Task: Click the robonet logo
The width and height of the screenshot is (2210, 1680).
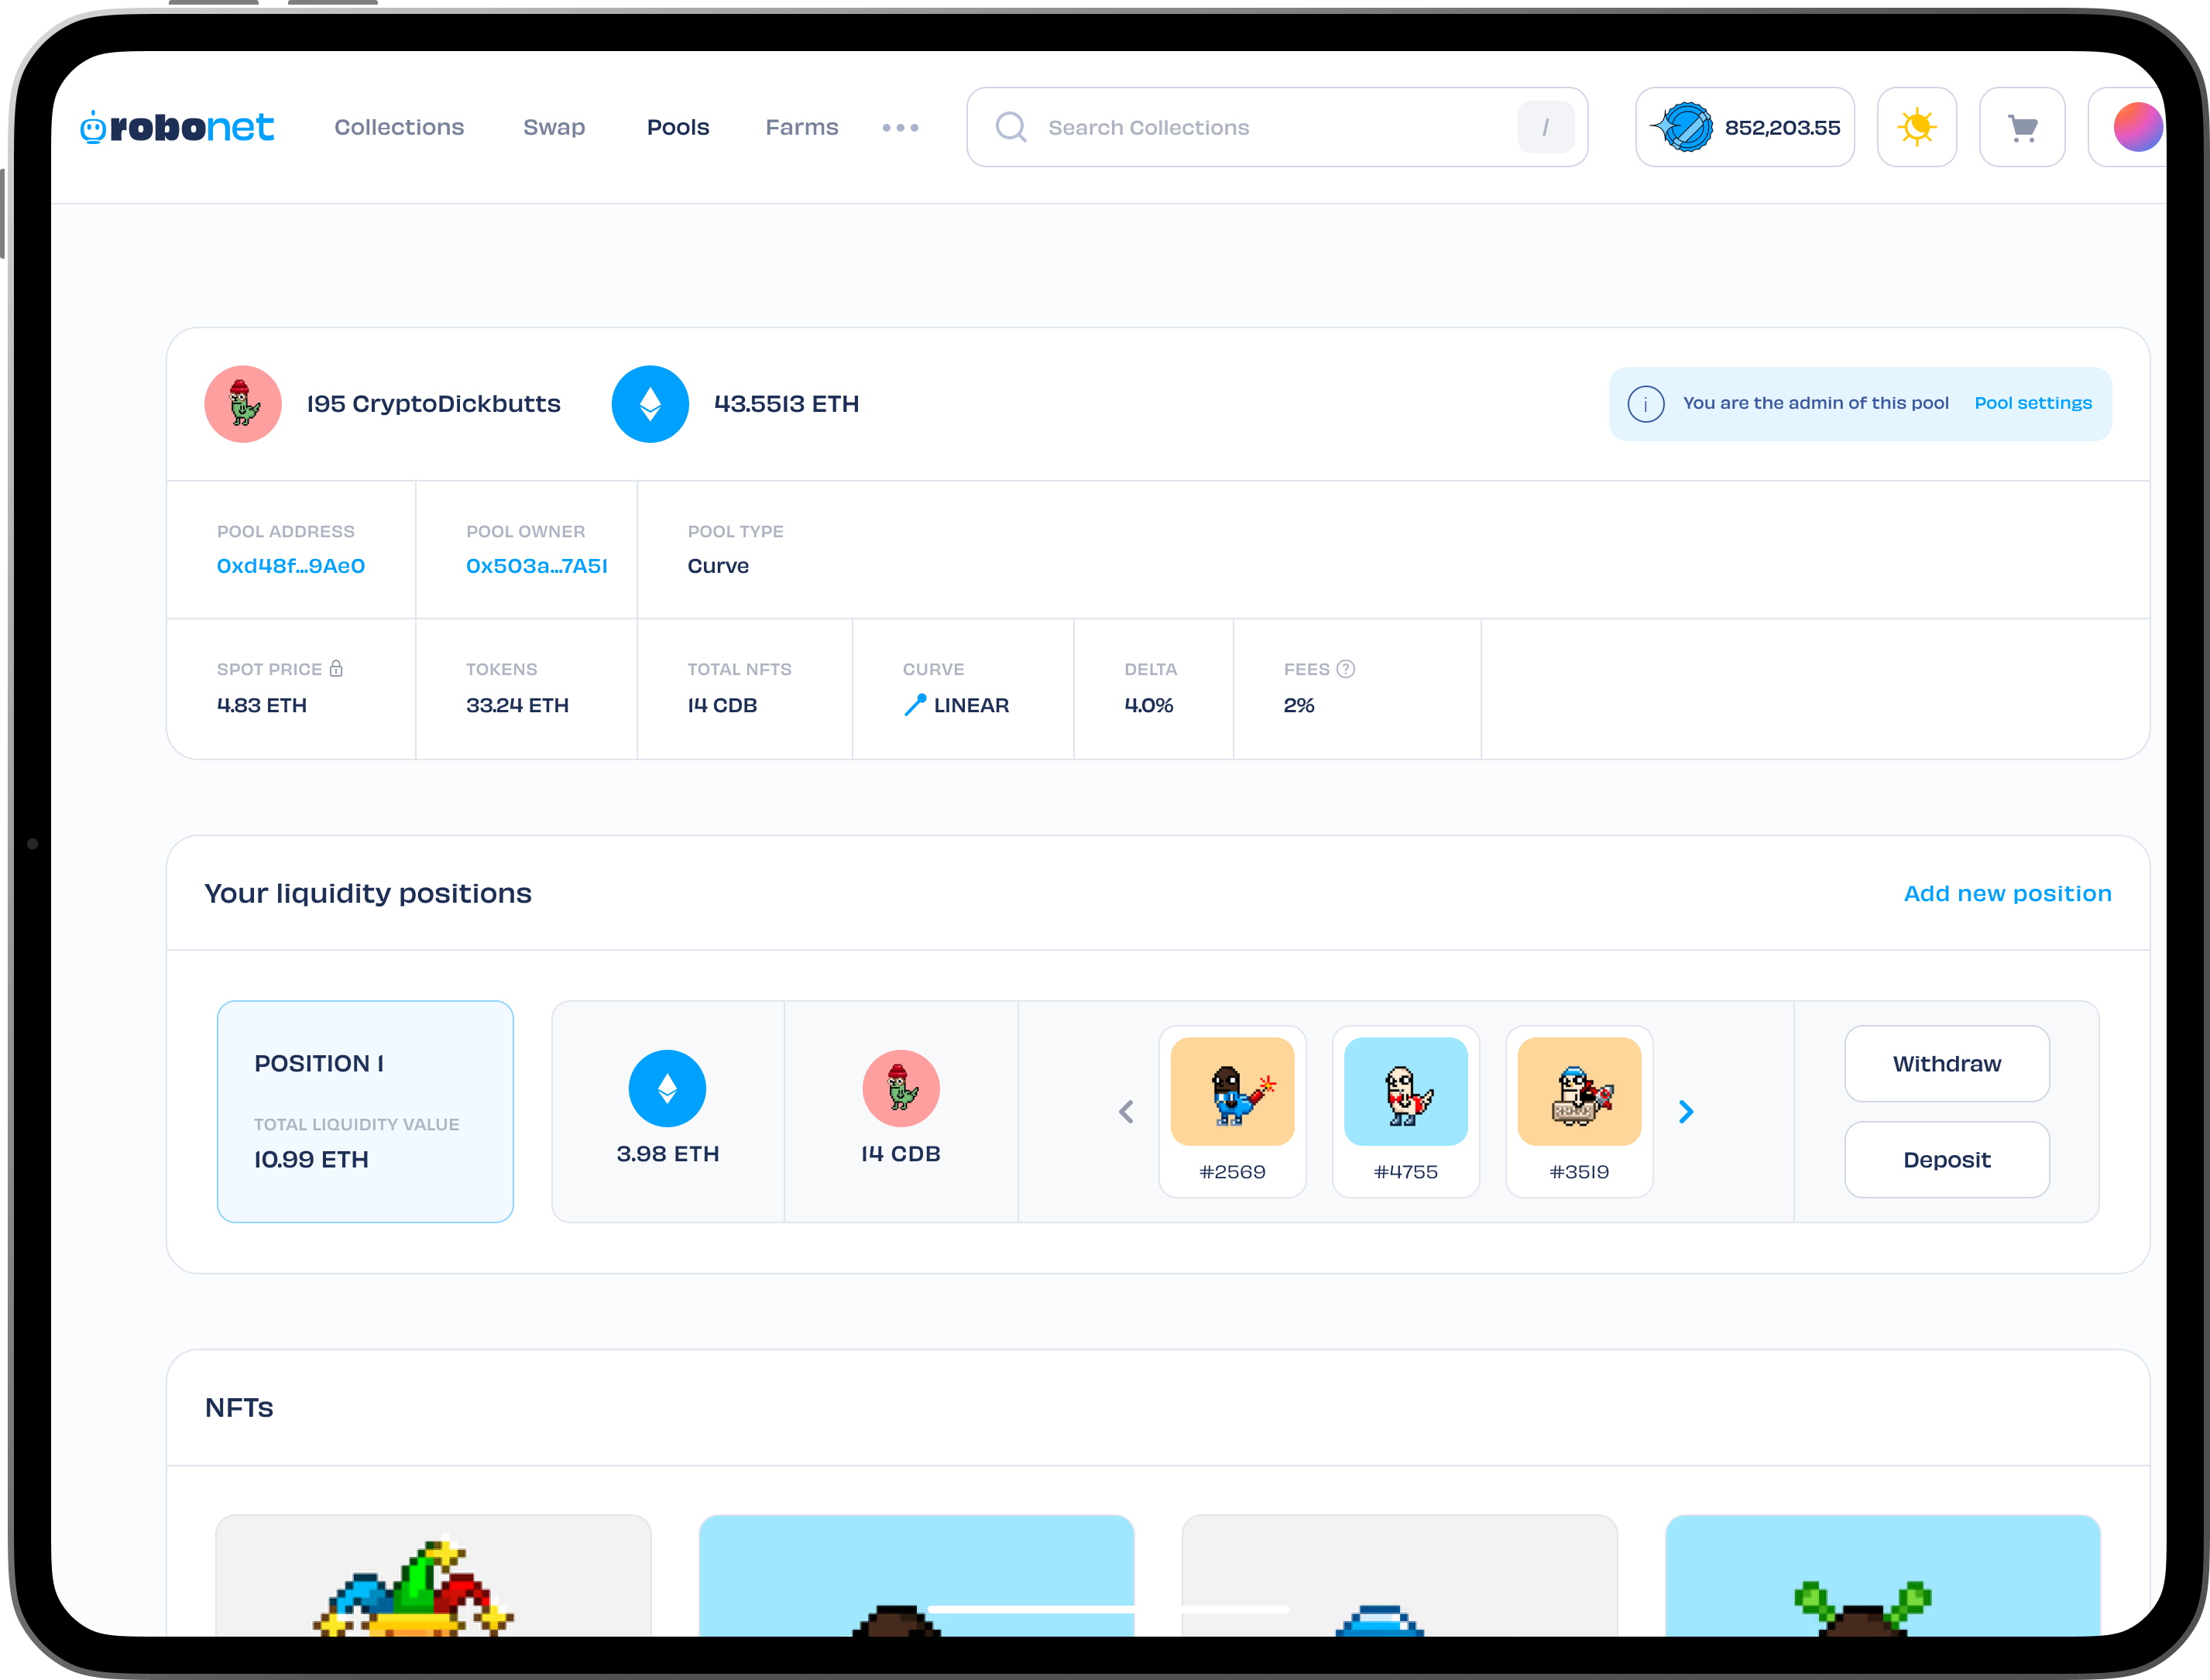Action: pos(177,127)
